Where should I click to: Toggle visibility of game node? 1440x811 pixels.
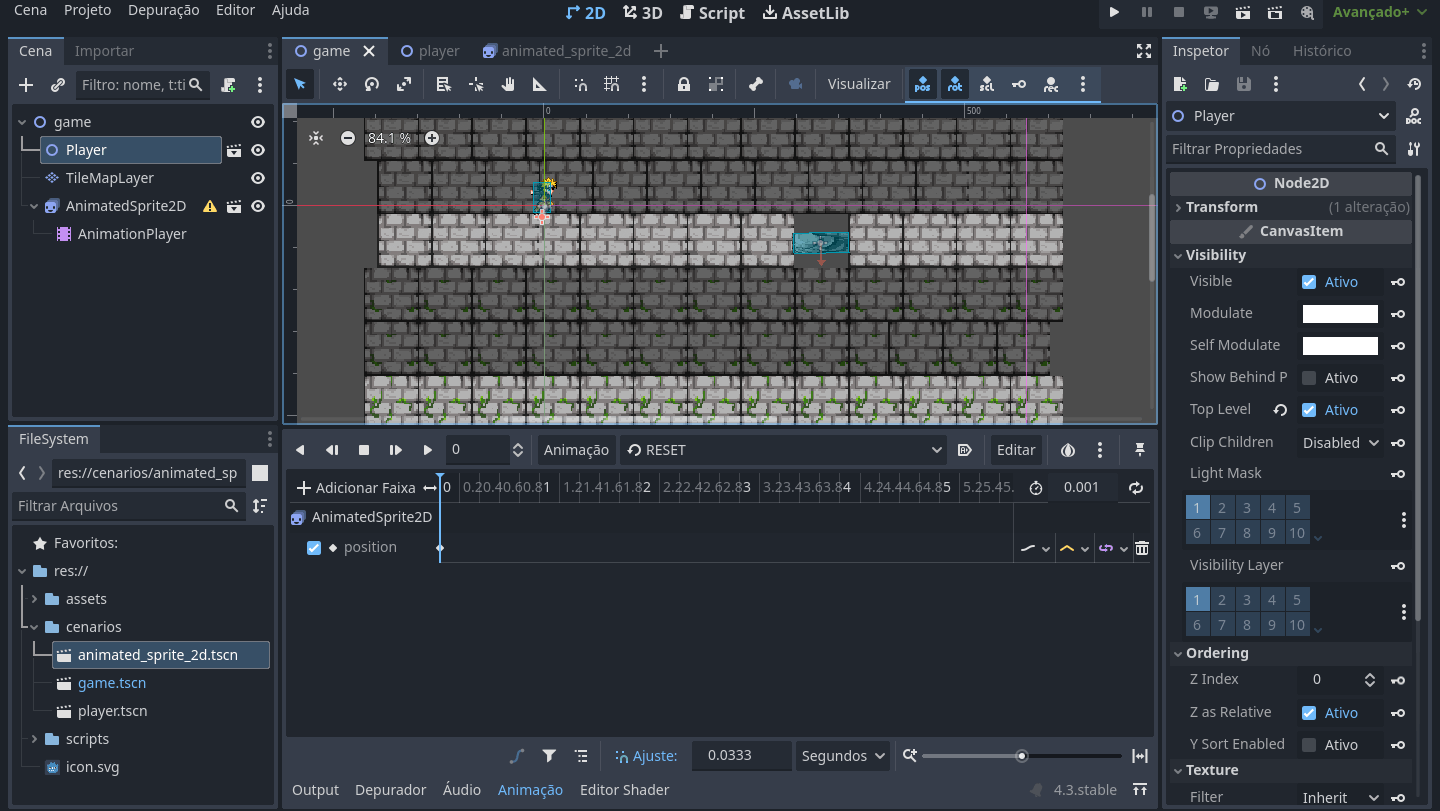point(258,122)
